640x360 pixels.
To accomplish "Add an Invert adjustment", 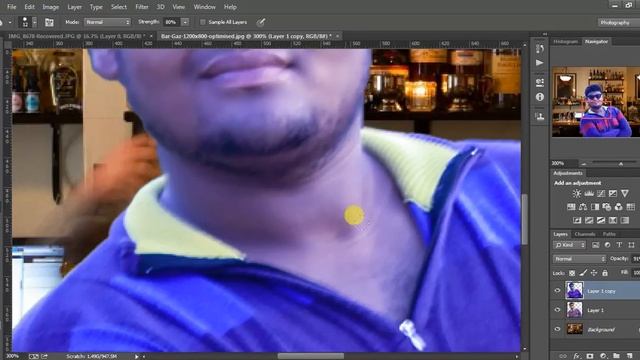I will pyautogui.click(x=577, y=220).
